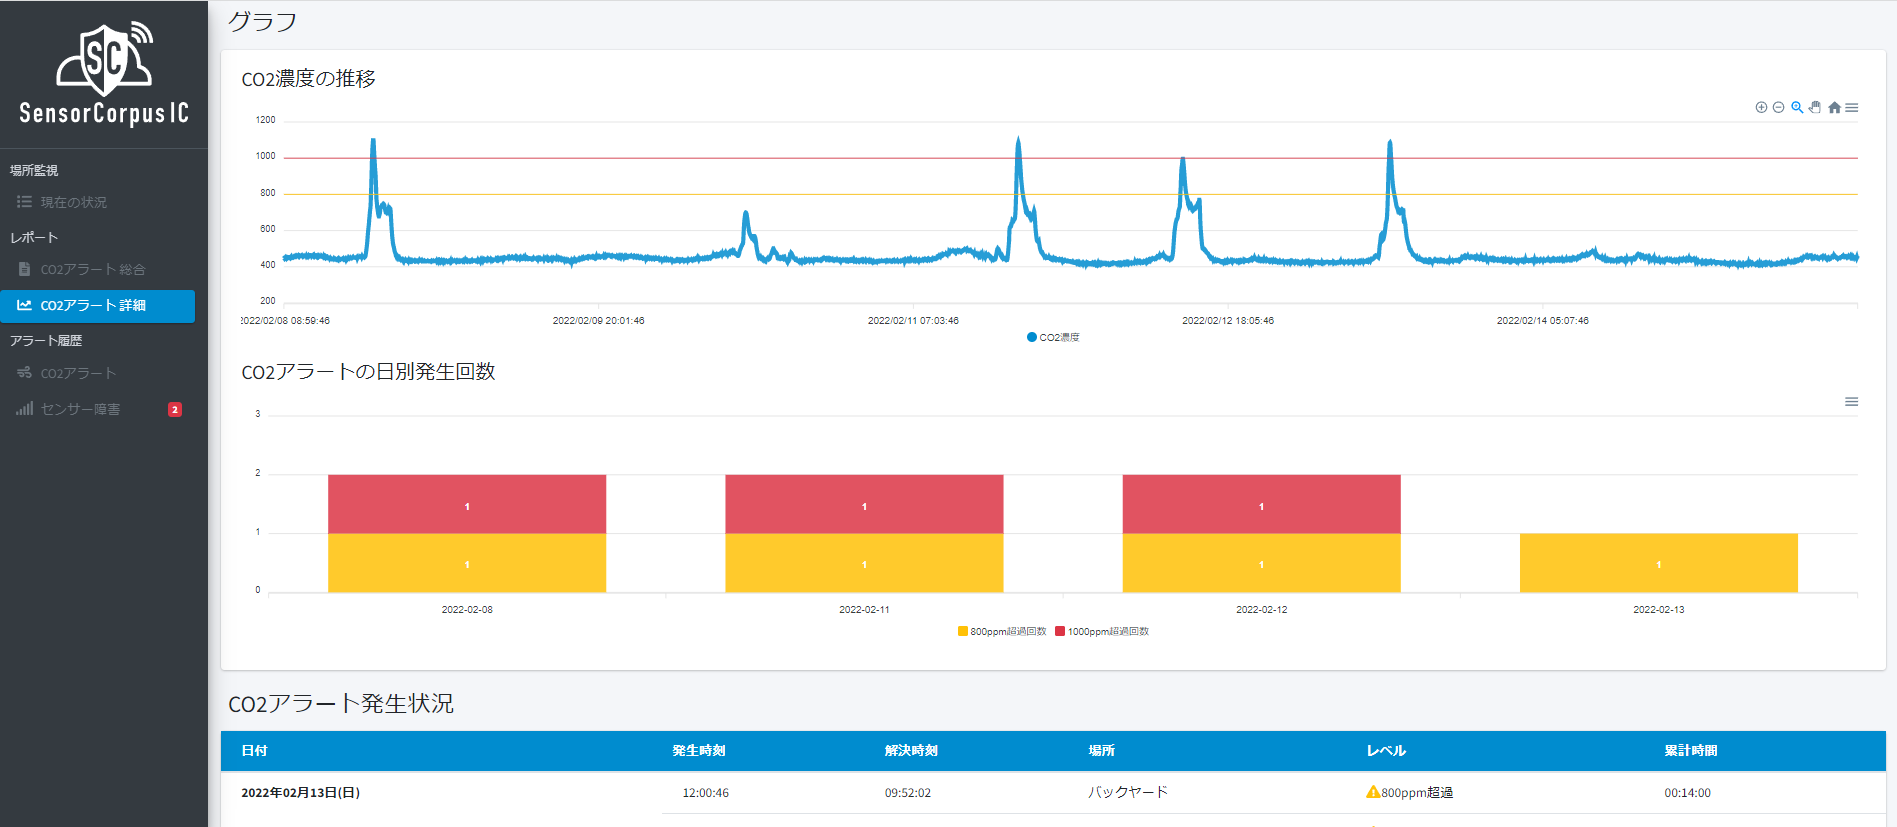Zoom out on the CO2 chart
The width and height of the screenshot is (1897, 827).
coord(1778,107)
